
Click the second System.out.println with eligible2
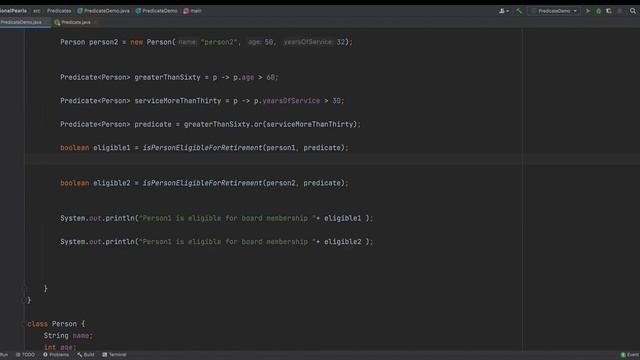point(216,242)
